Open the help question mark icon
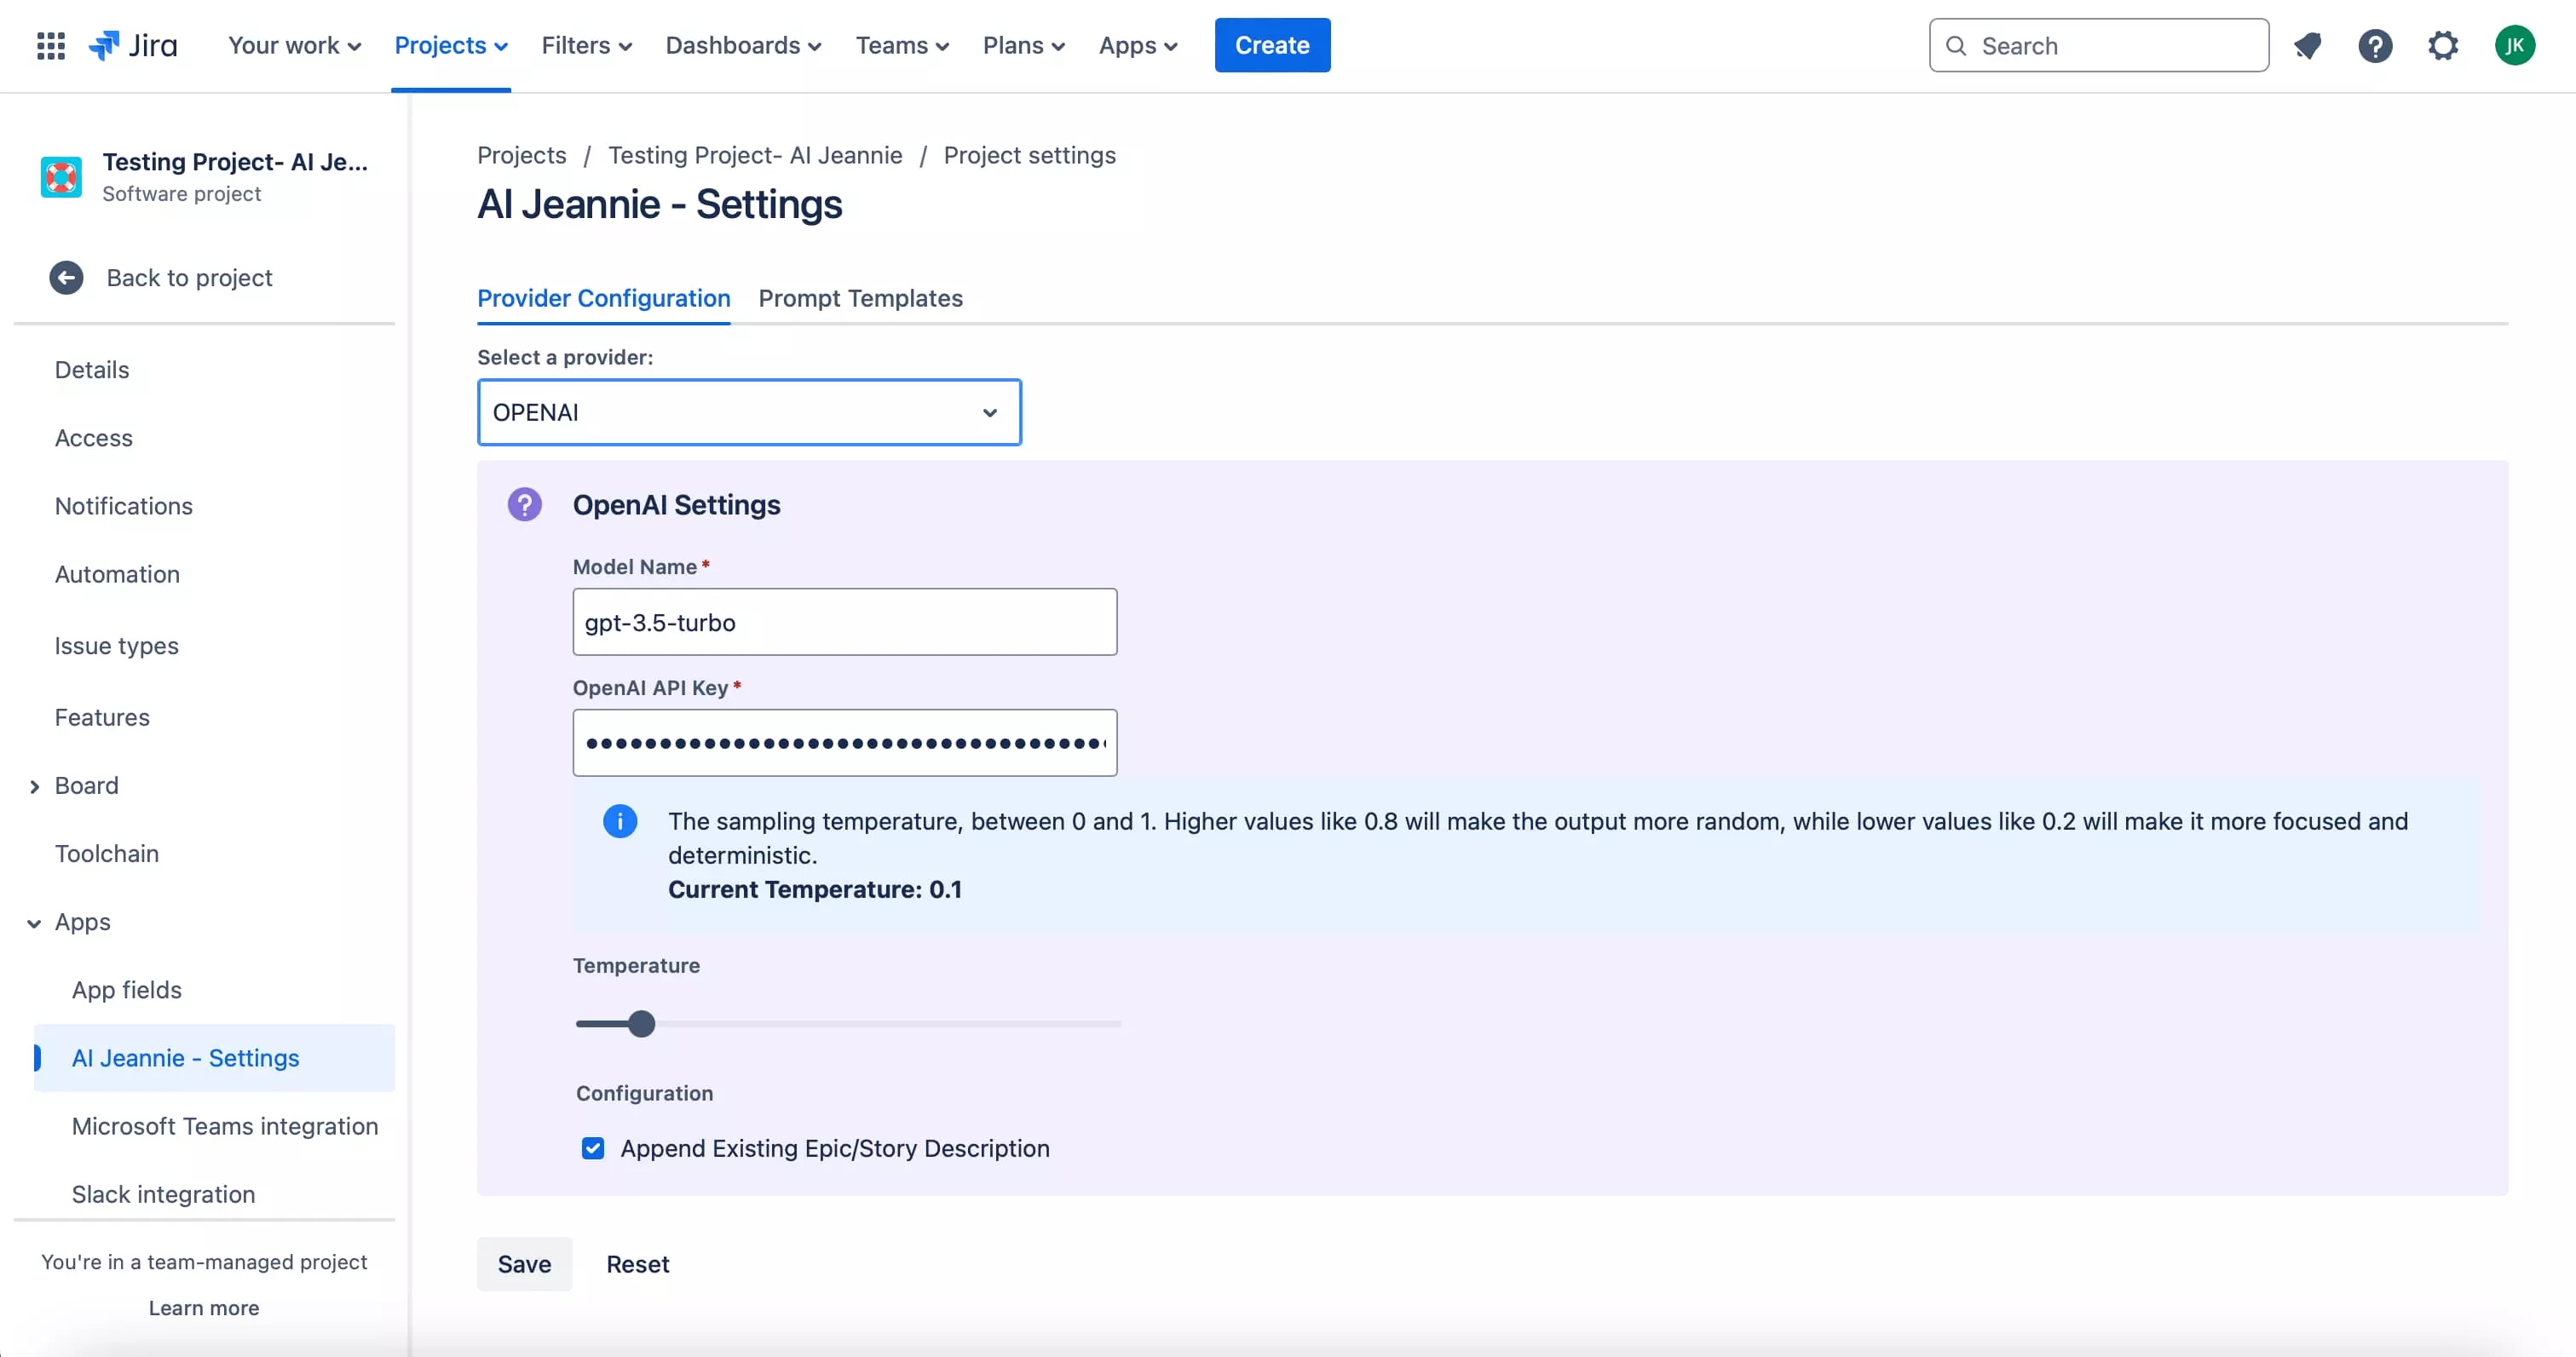The image size is (2576, 1357). point(2375,46)
